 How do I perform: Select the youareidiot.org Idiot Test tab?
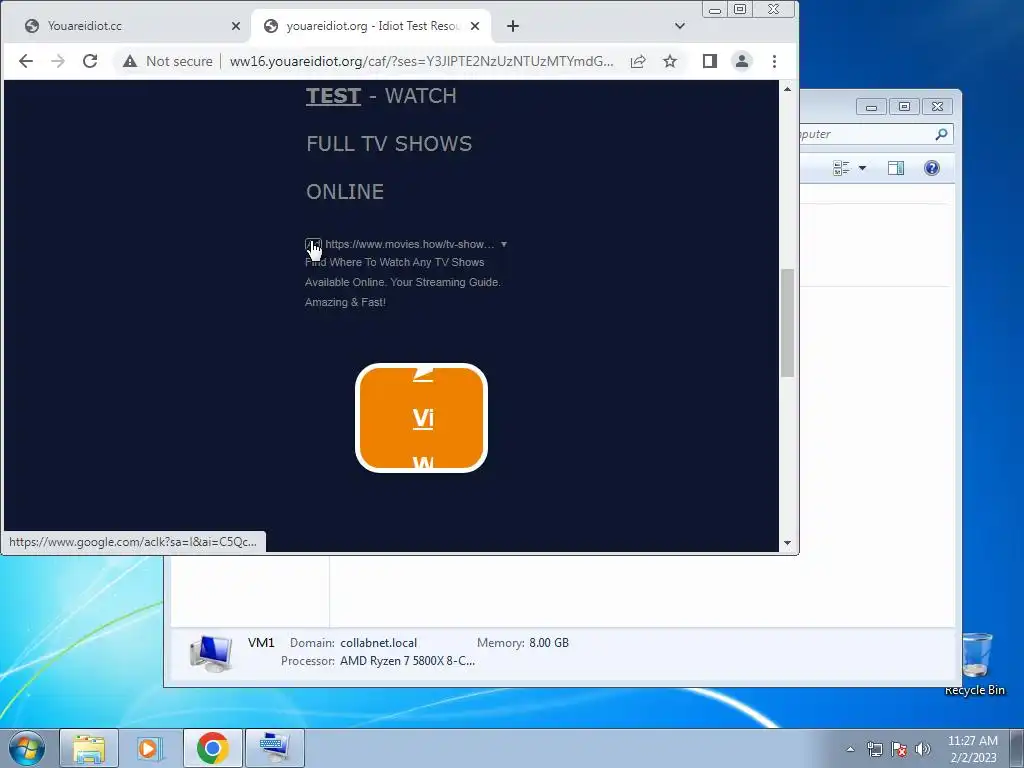373,26
